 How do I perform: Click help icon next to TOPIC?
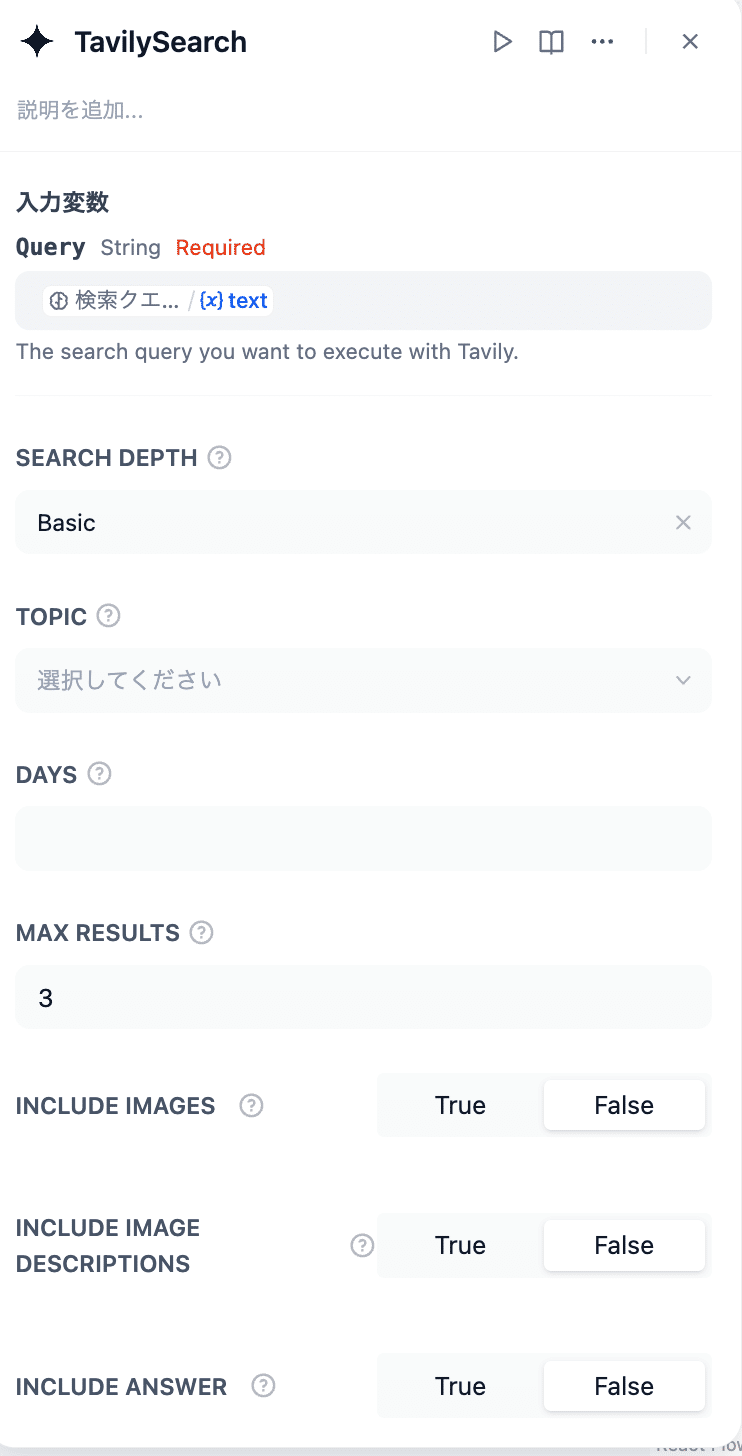tap(108, 616)
